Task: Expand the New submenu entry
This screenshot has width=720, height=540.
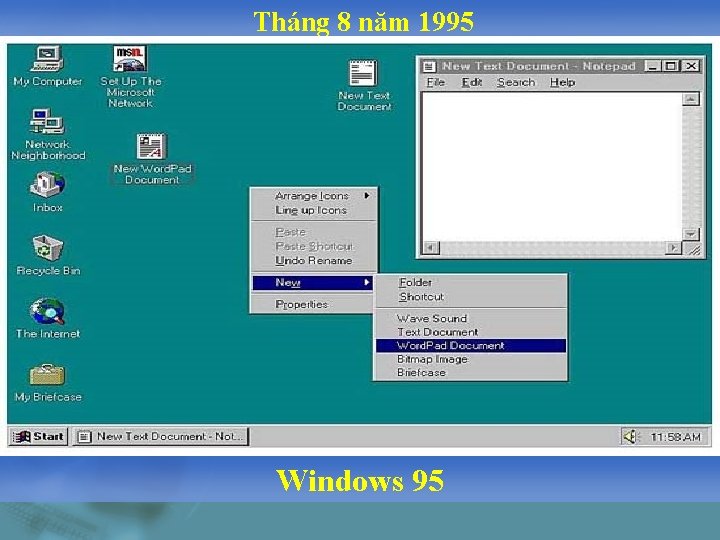Action: pyautogui.click(x=314, y=282)
